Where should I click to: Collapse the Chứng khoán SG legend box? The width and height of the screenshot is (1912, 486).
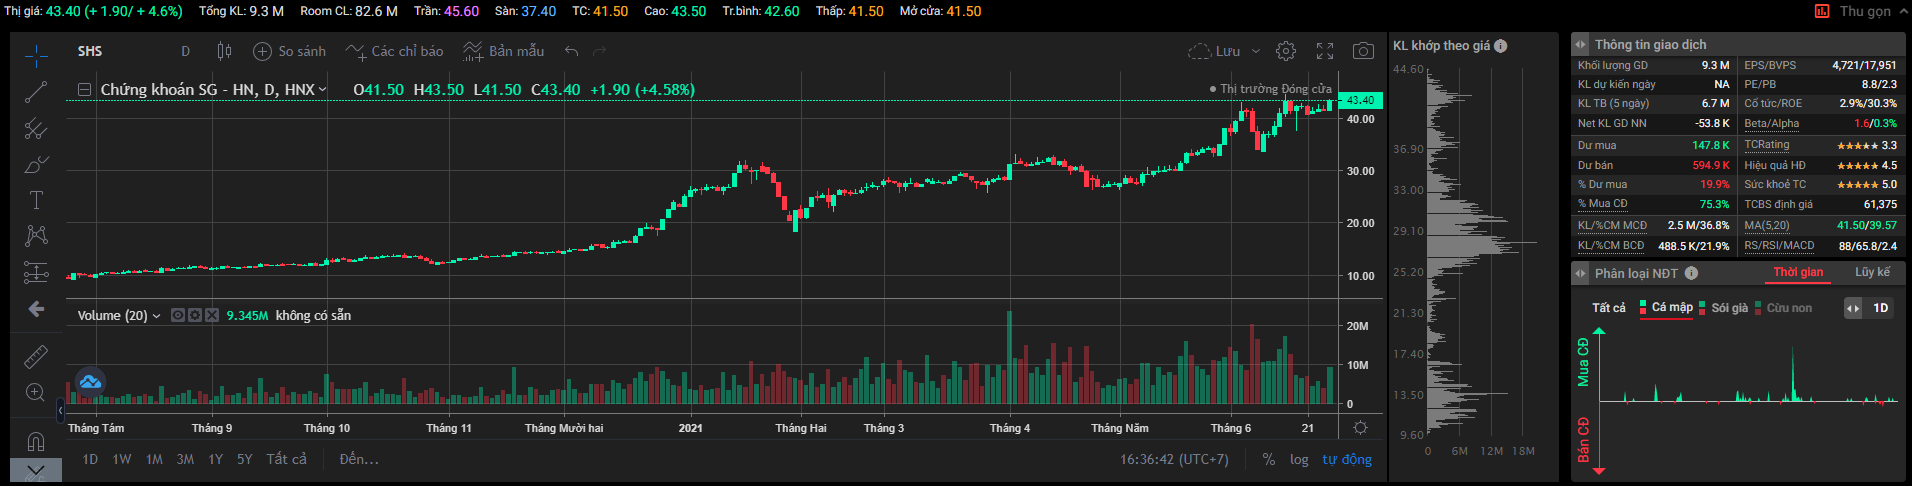(x=85, y=89)
